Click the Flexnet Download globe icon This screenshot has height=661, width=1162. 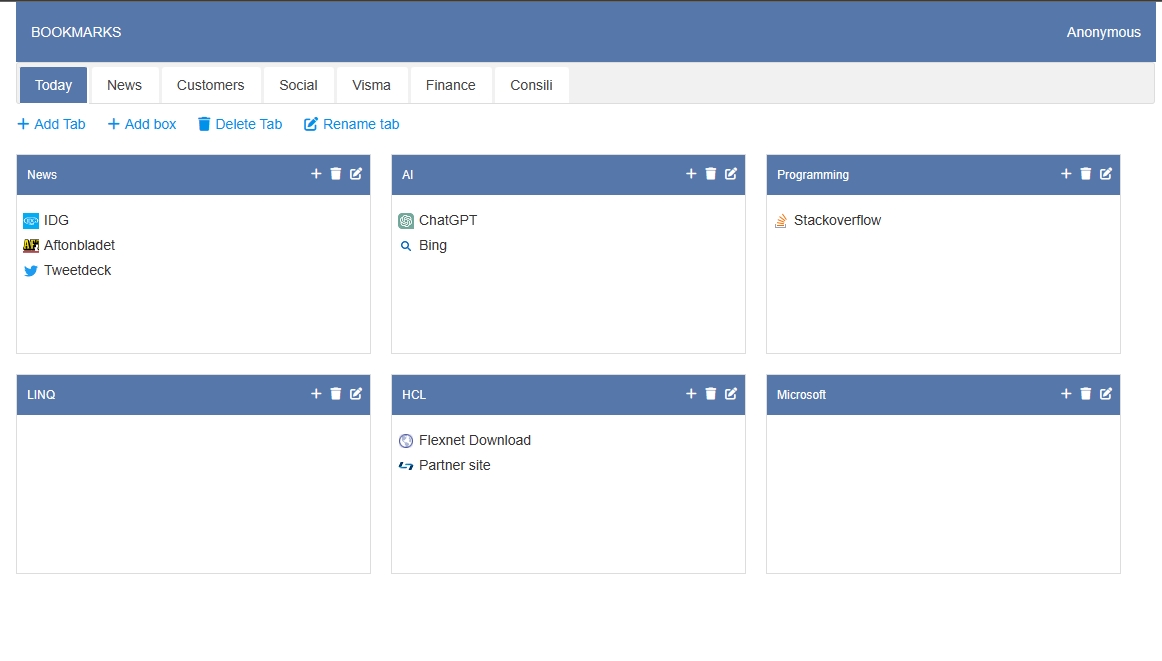[406, 441]
